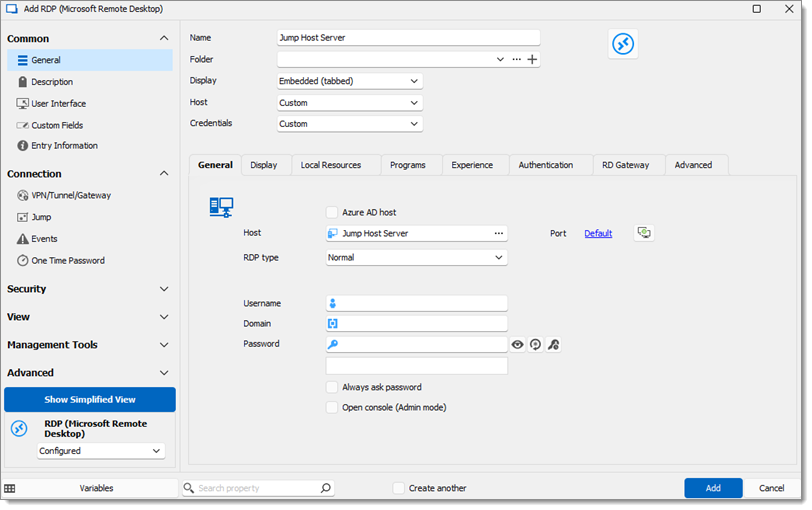812x510 pixels.
Task: Collapse the Connection section
Action: coord(164,173)
